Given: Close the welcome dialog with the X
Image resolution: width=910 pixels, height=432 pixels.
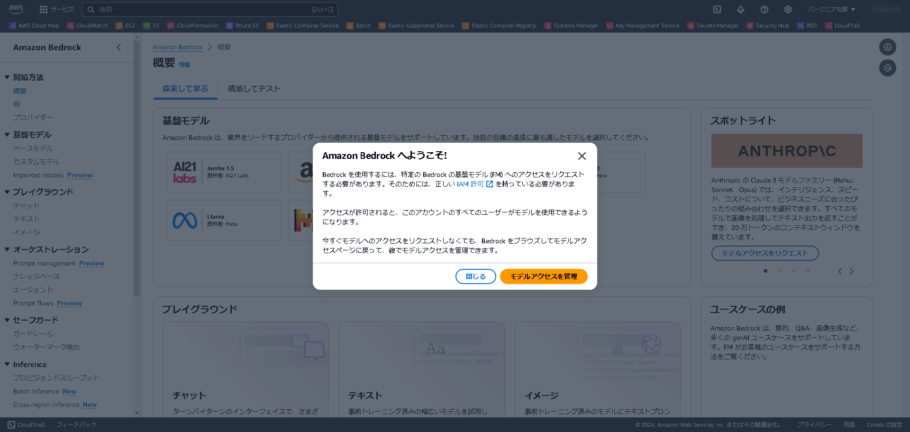Looking at the screenshot, I should click(x=582, y=156).
